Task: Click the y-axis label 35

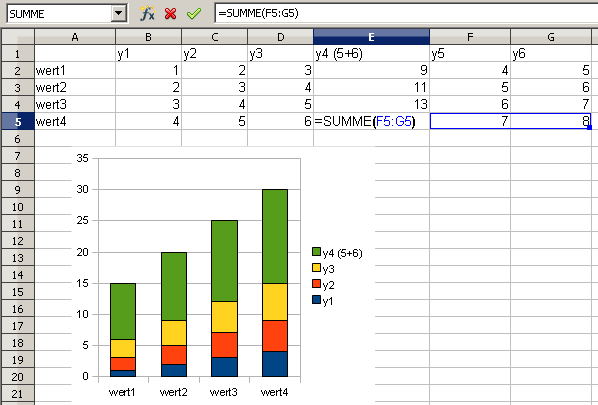Action: (x=82, y=158)
